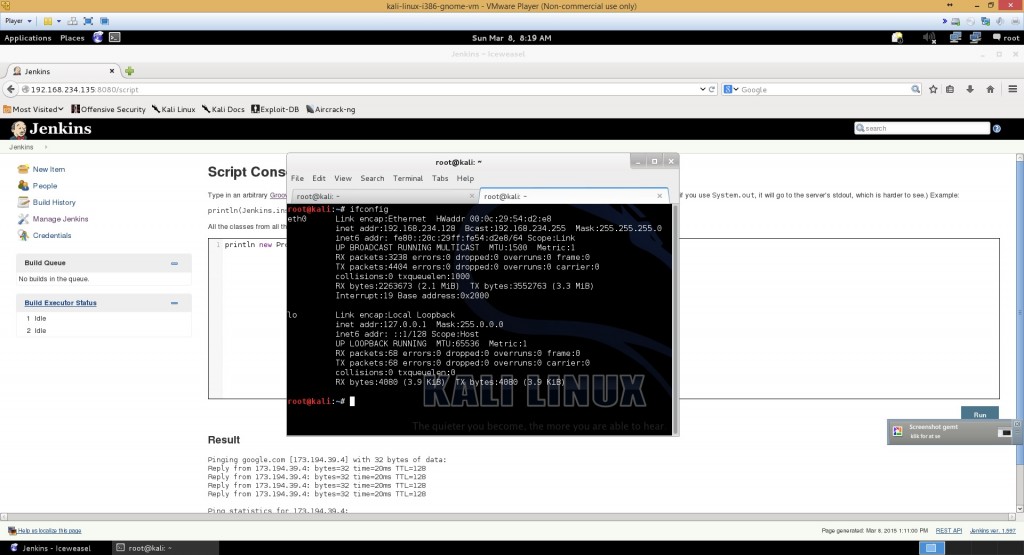Click the volume icon in panel
Screen dimensions: 1024x555
point(929,38)
